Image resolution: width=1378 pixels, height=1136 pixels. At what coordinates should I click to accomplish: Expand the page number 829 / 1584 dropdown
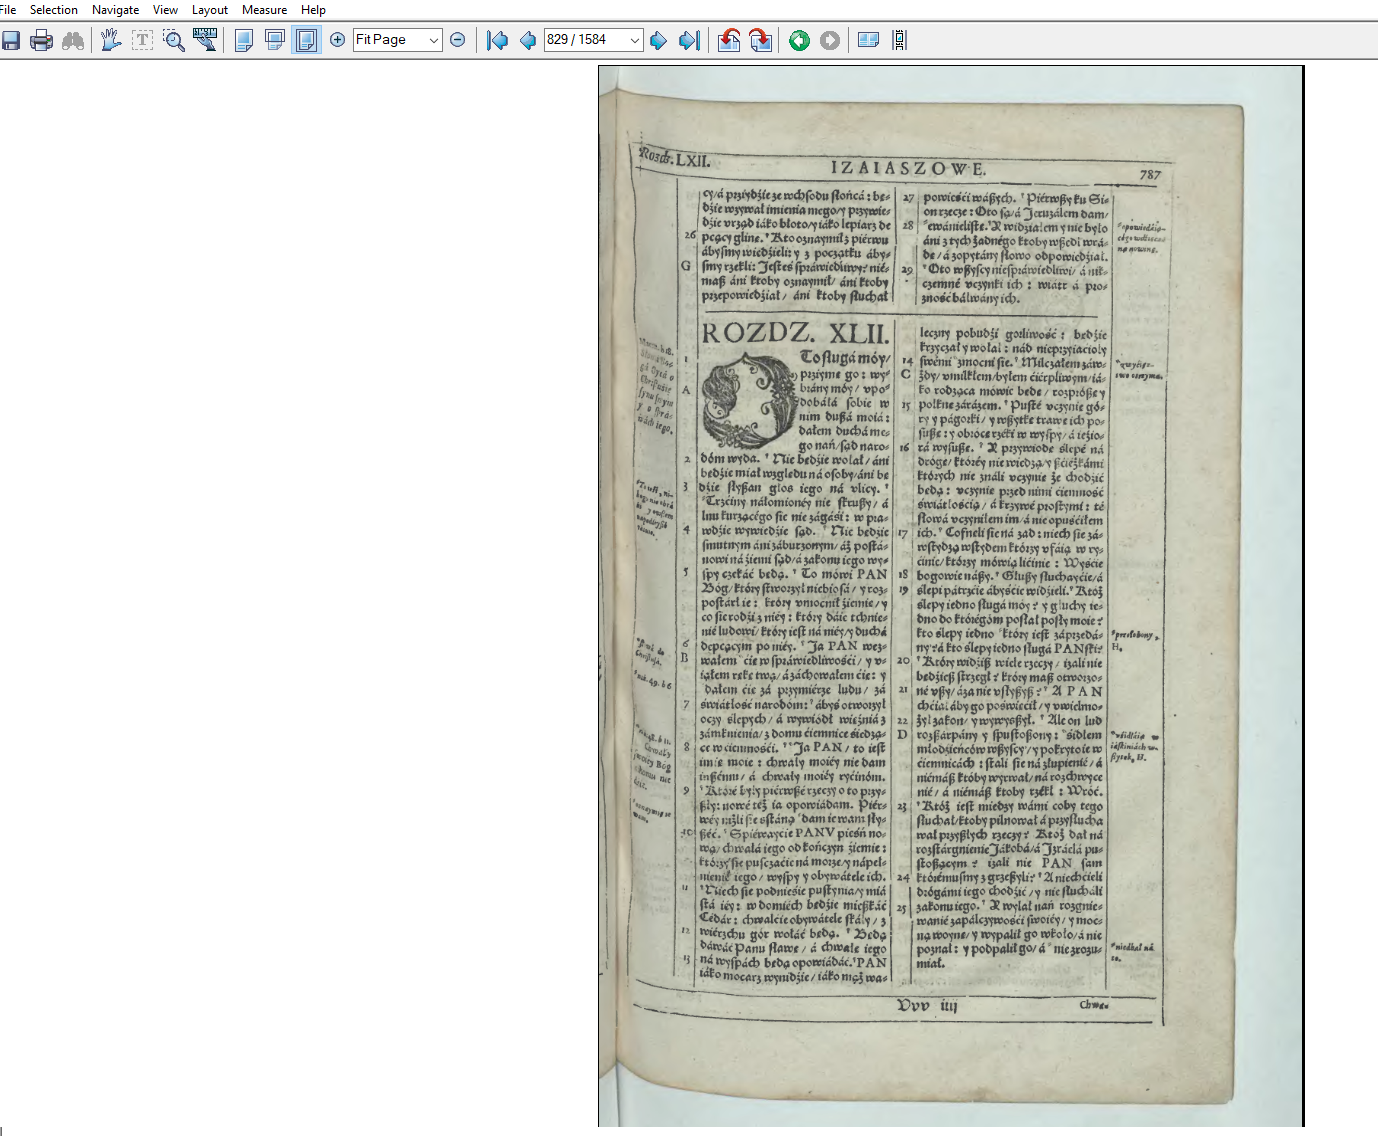coord(634,40)
